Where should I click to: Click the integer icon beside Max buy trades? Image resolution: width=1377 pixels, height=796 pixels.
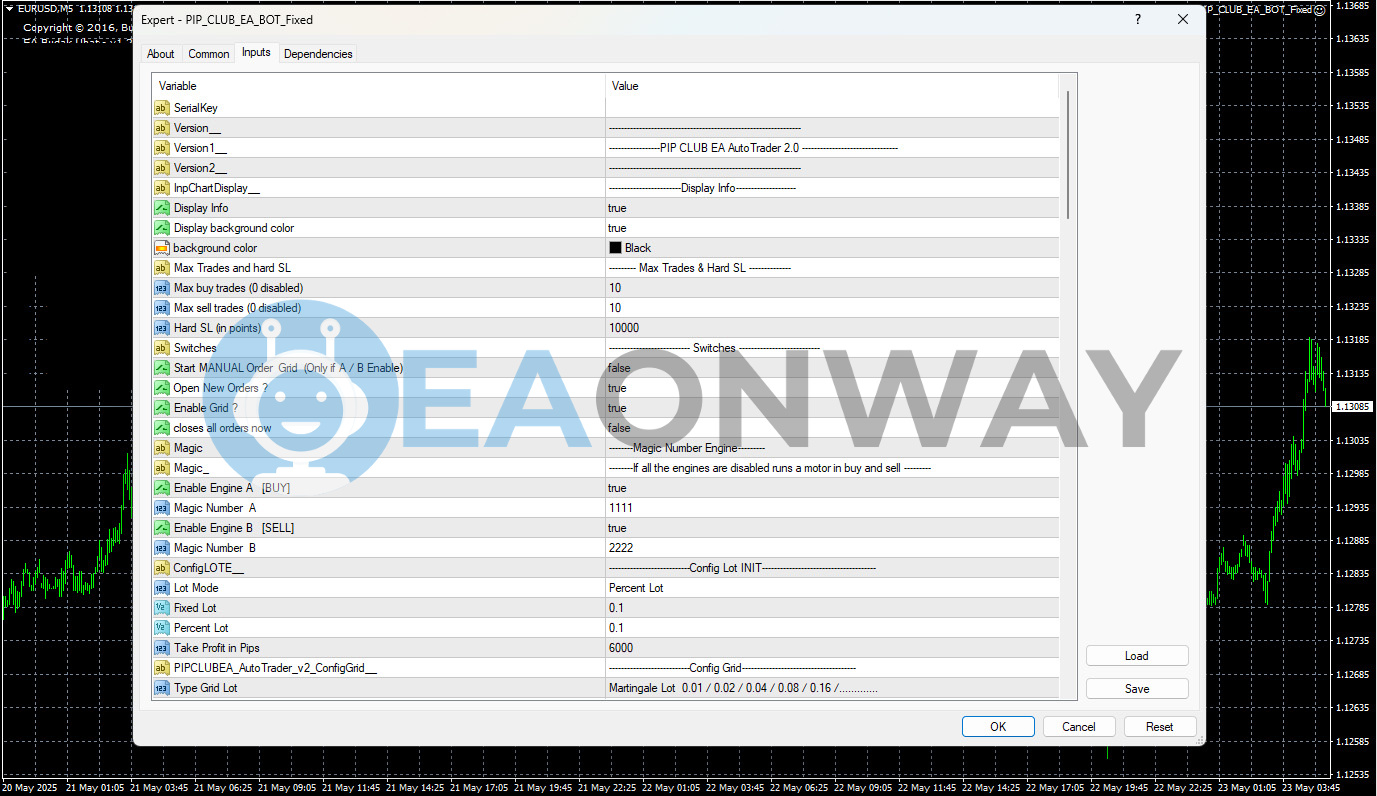coord(161,288)
